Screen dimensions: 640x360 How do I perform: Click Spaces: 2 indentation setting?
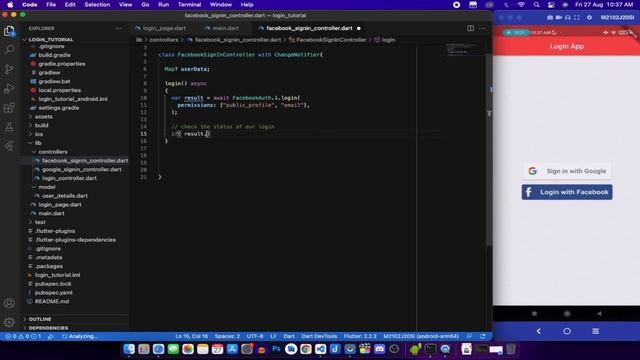(227, 336)
